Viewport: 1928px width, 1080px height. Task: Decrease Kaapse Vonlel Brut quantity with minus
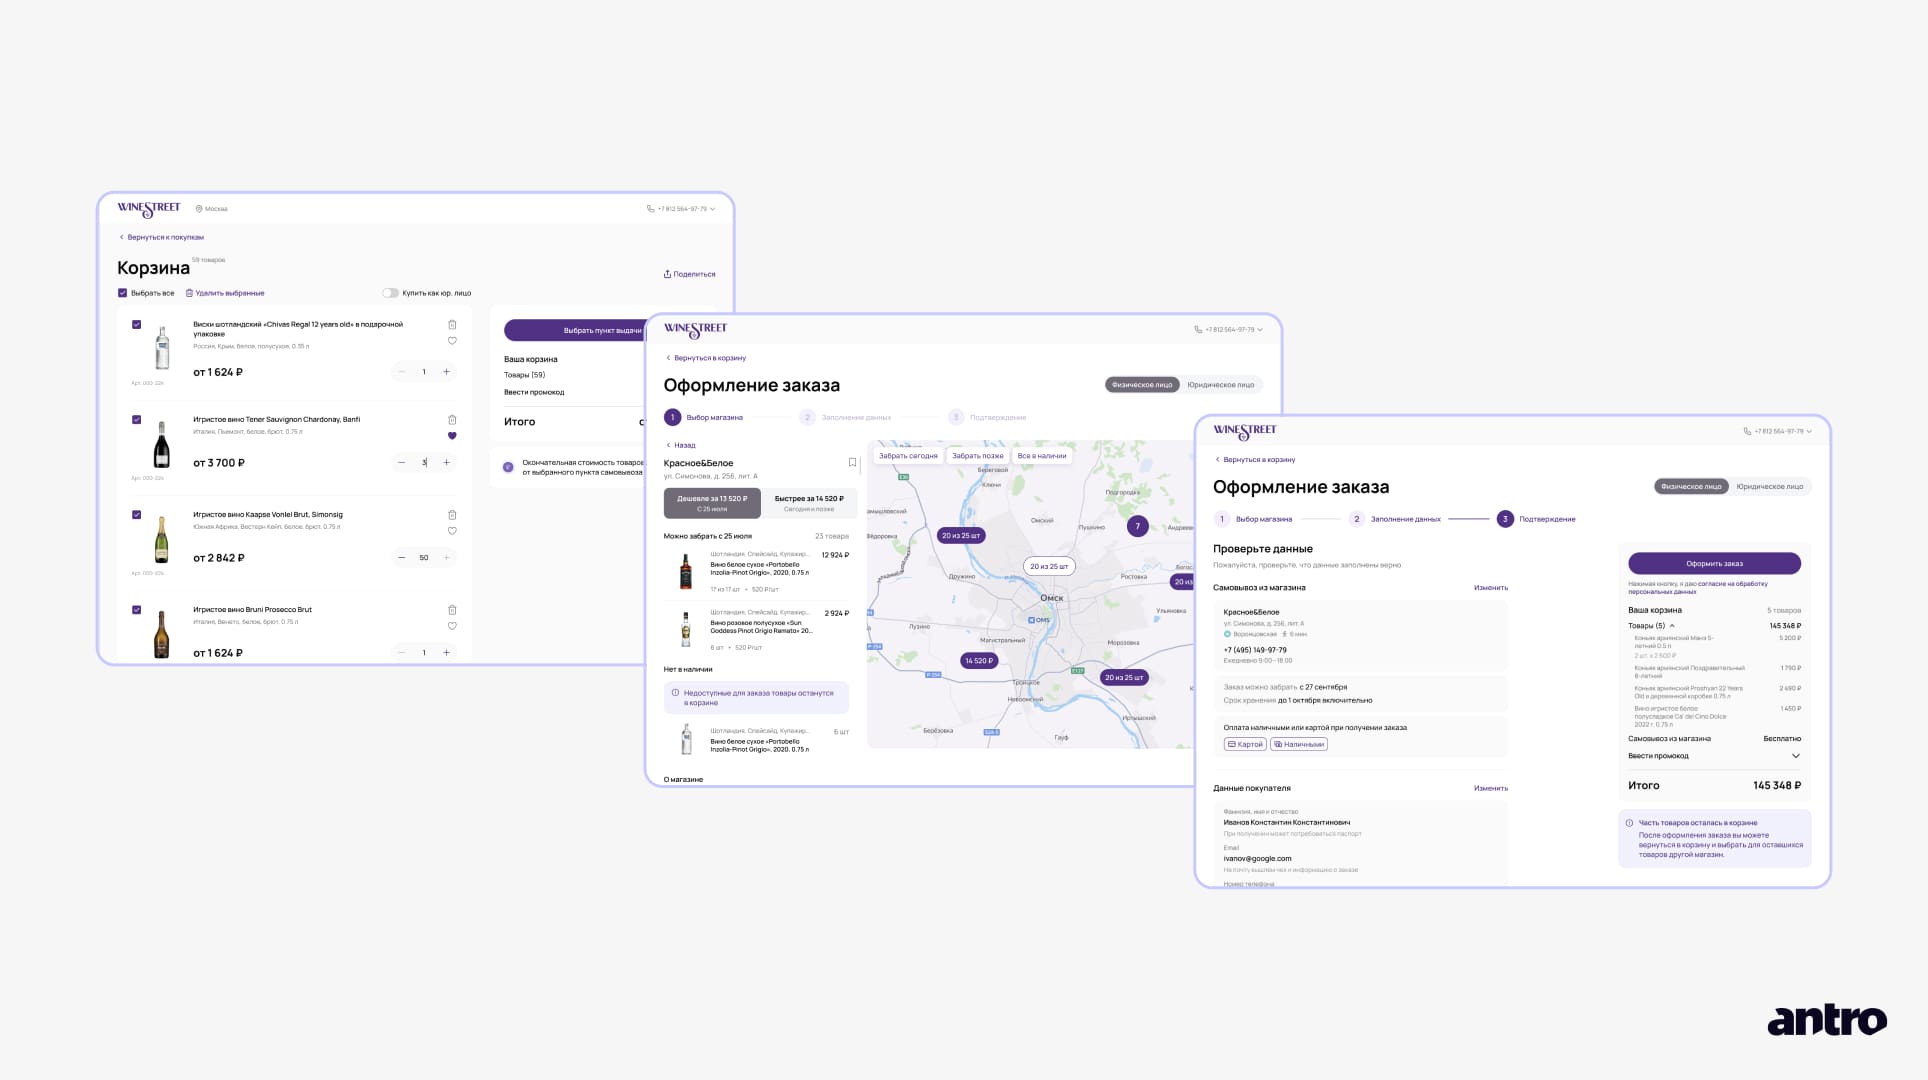point(401,558)
